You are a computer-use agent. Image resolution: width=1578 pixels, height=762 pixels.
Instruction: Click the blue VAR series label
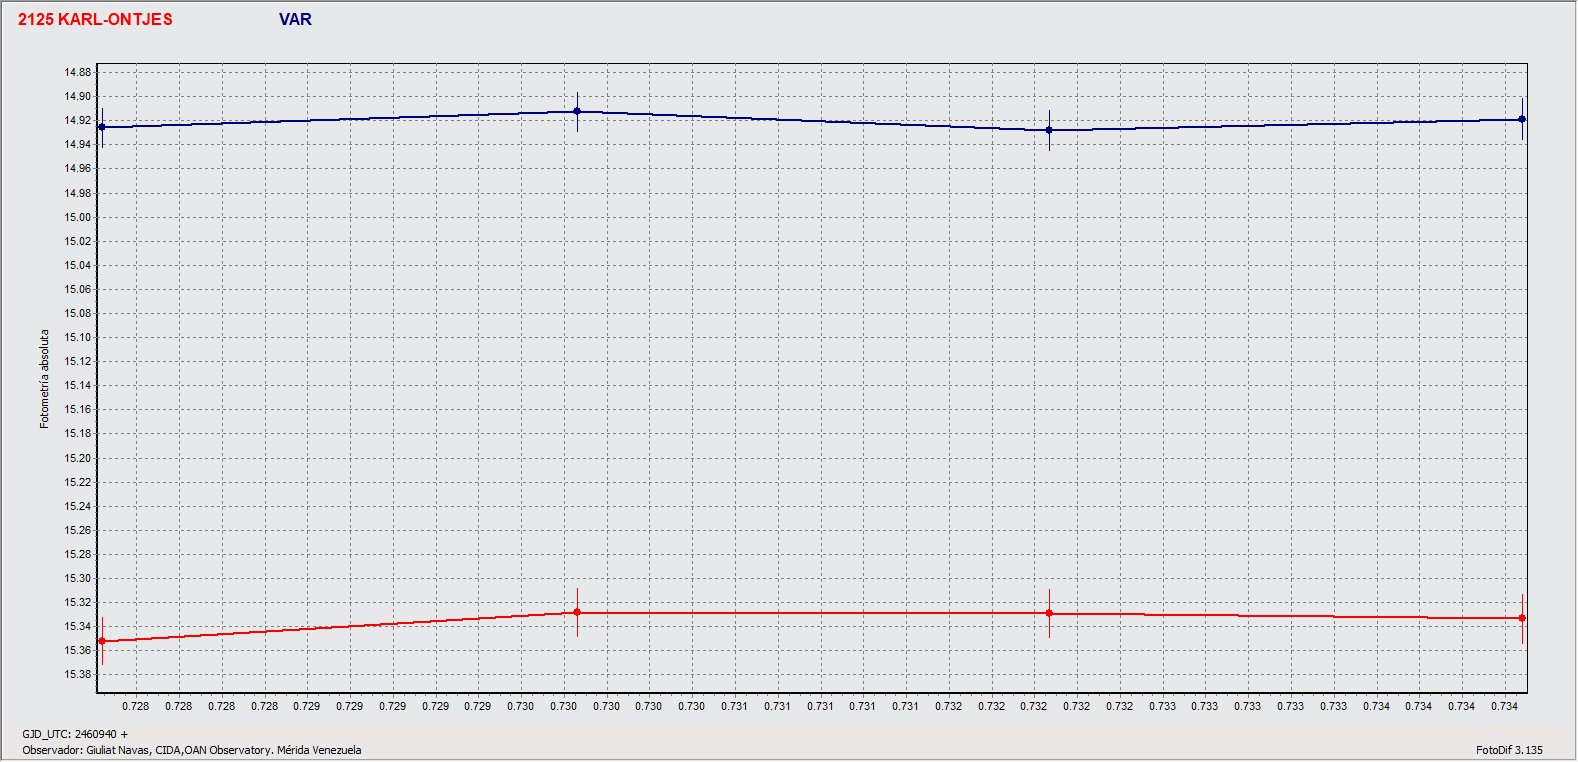295,20
